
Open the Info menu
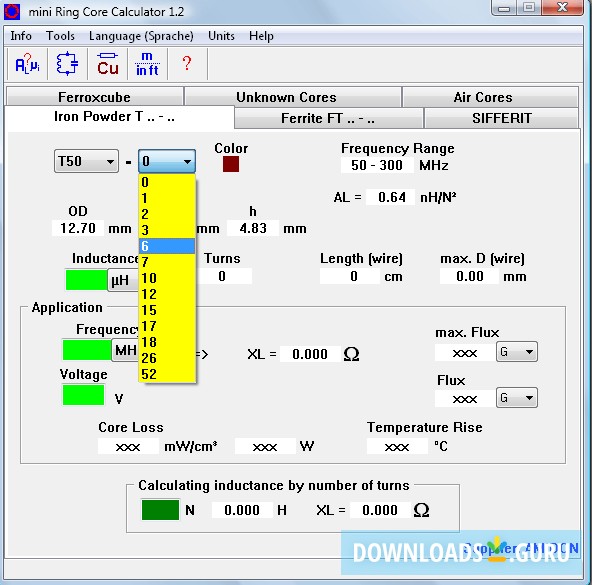(x=21, y=36)
